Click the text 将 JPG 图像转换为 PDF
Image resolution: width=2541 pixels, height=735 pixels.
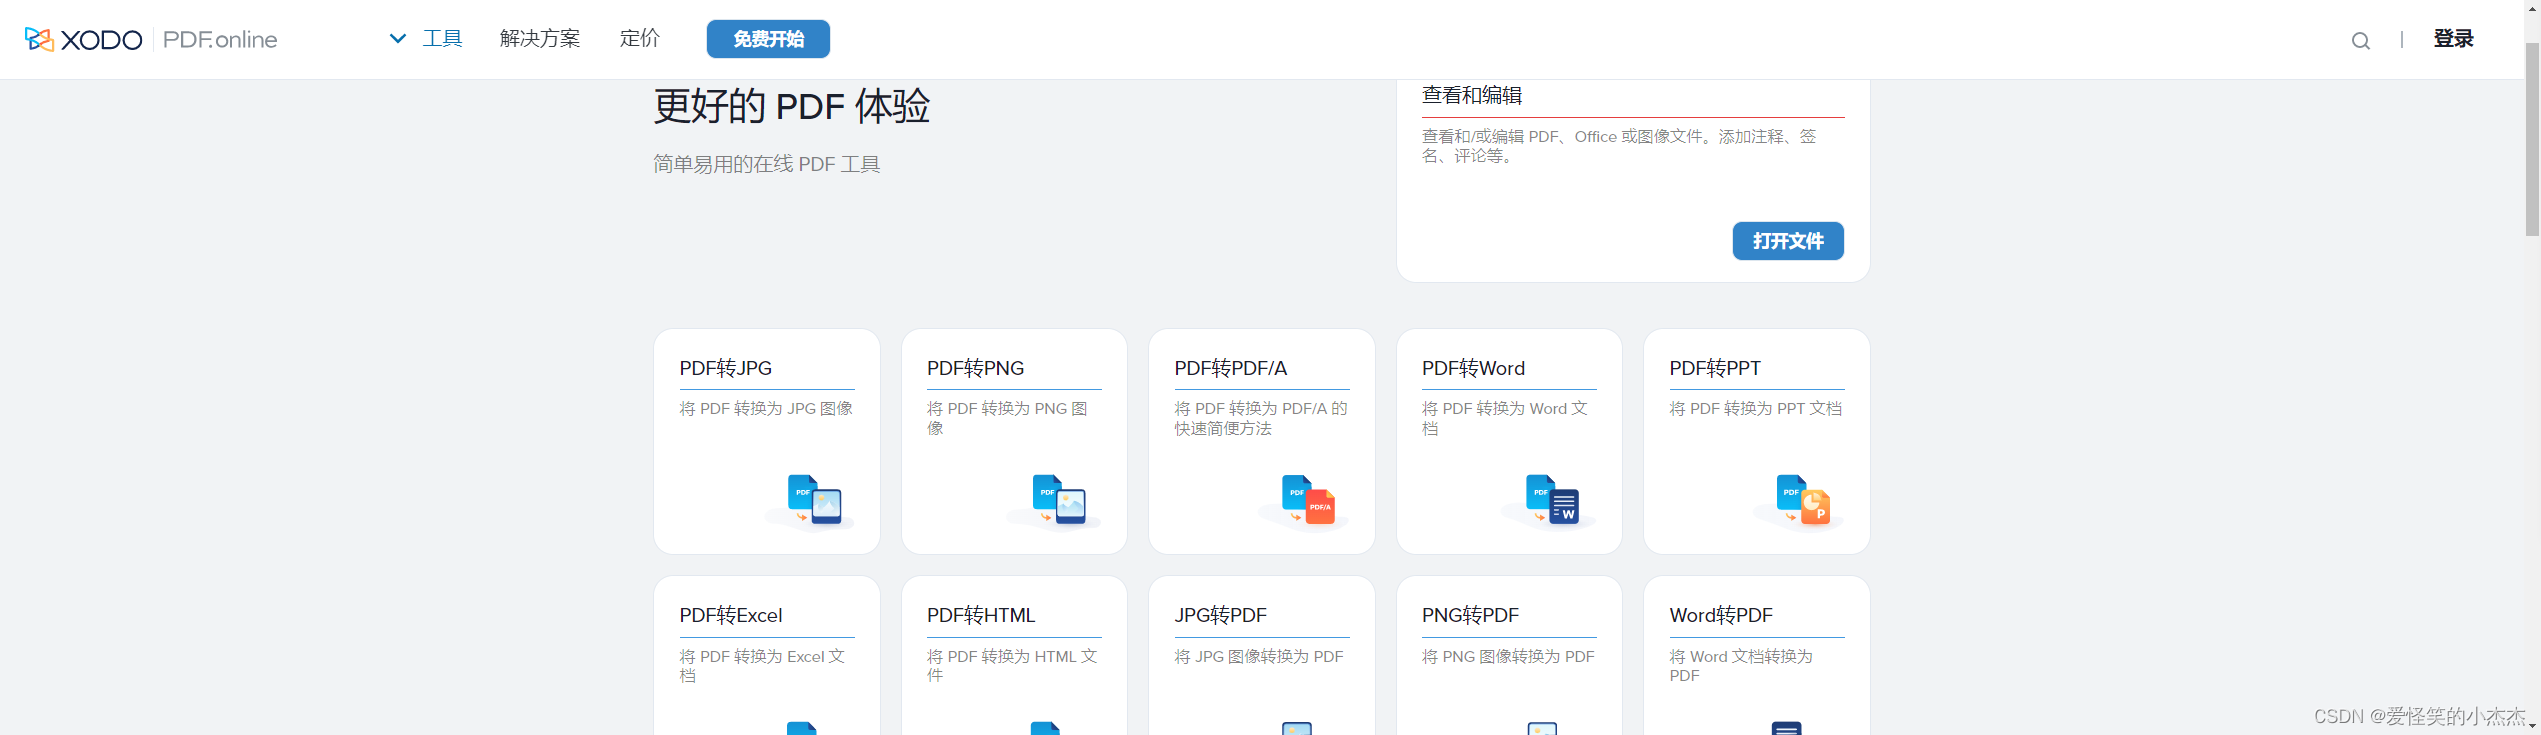(1259, 657)
